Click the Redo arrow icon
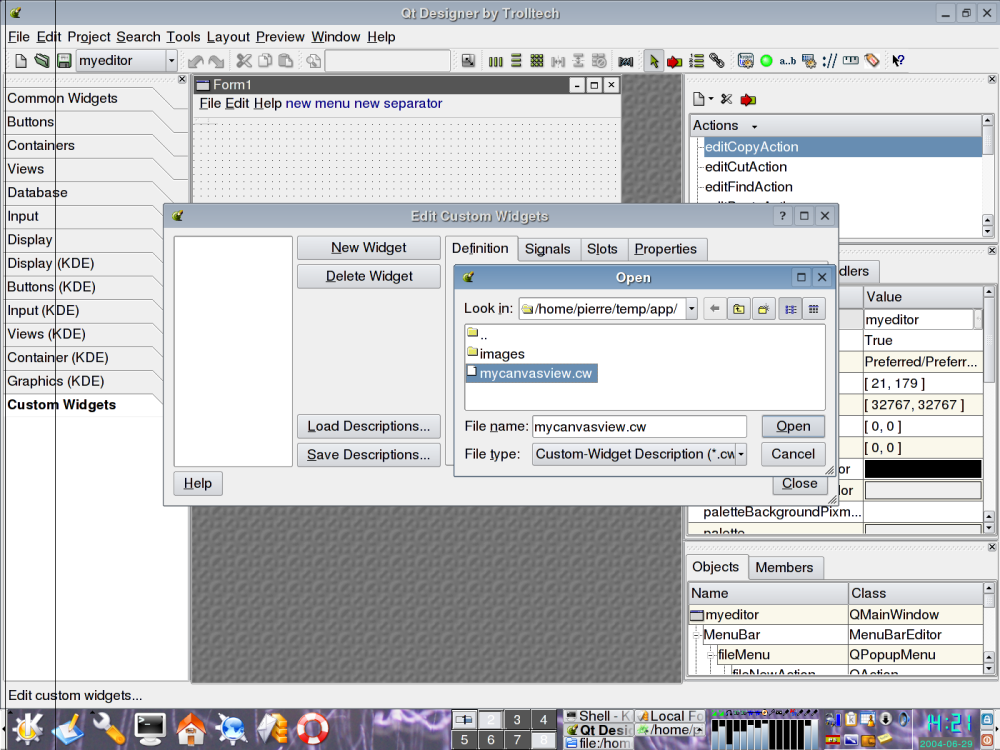Screen dimensions: 1000x750 (217, 61)
